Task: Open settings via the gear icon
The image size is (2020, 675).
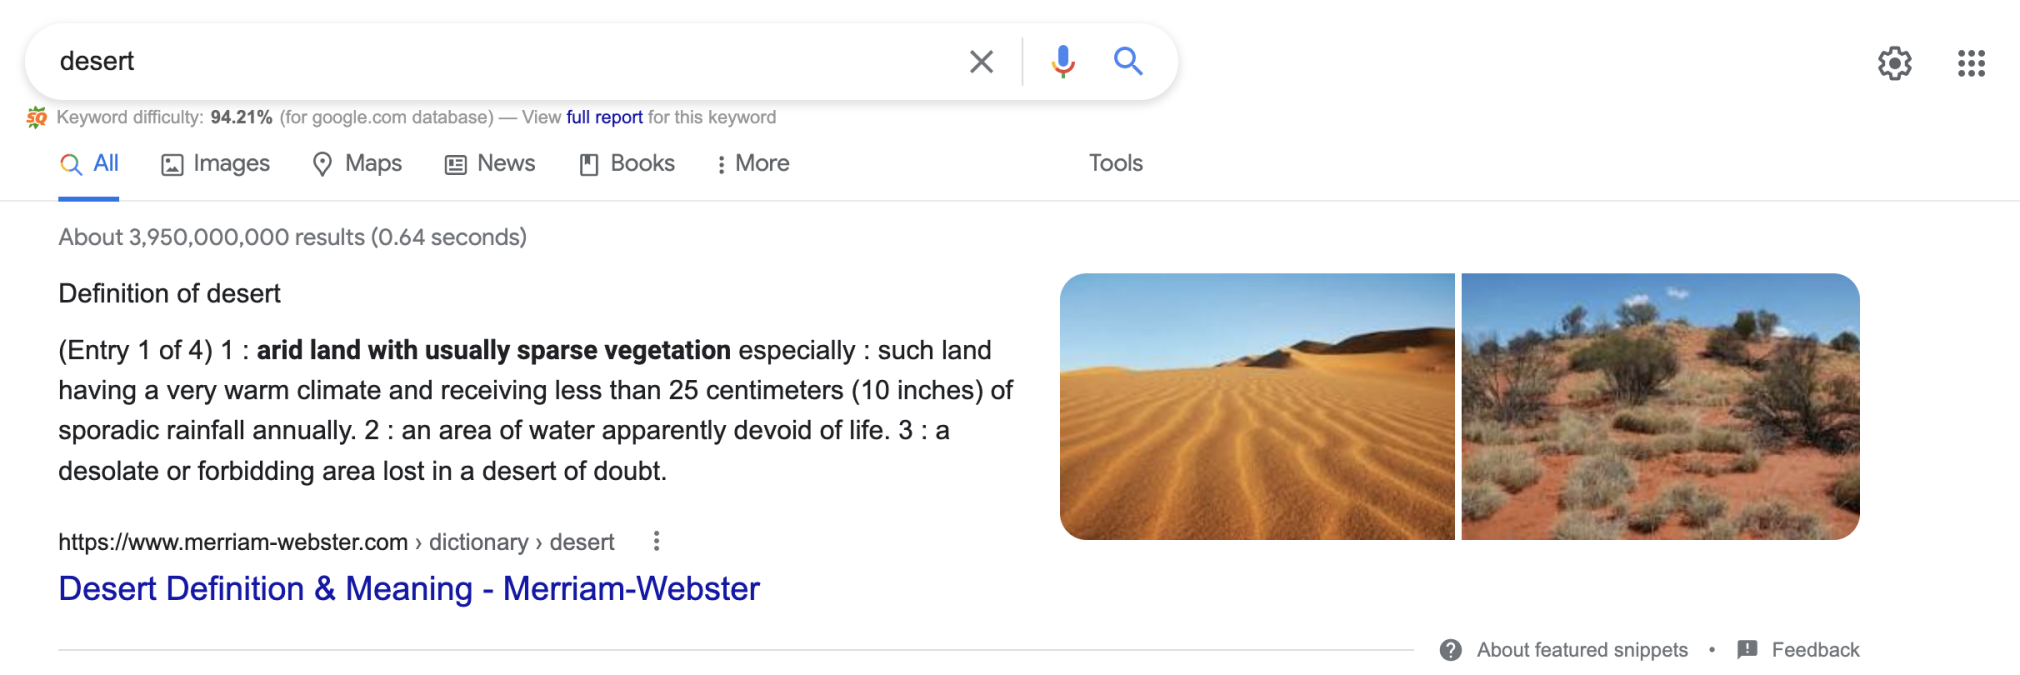Action: [1894, 63]
